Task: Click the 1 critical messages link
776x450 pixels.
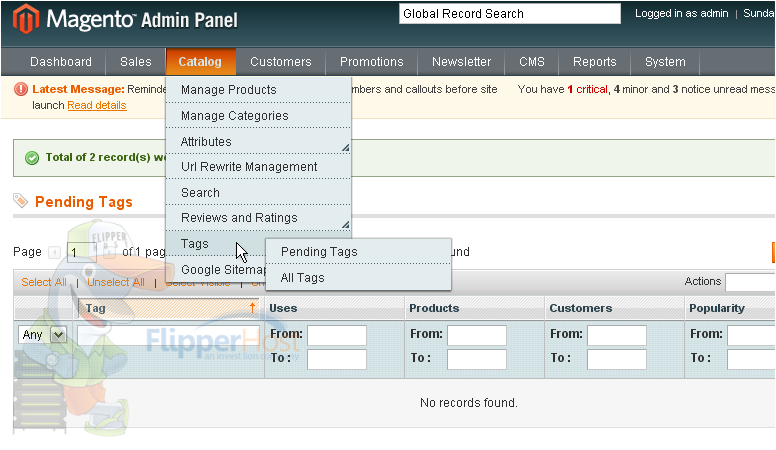Action: (x=587, y=89)
